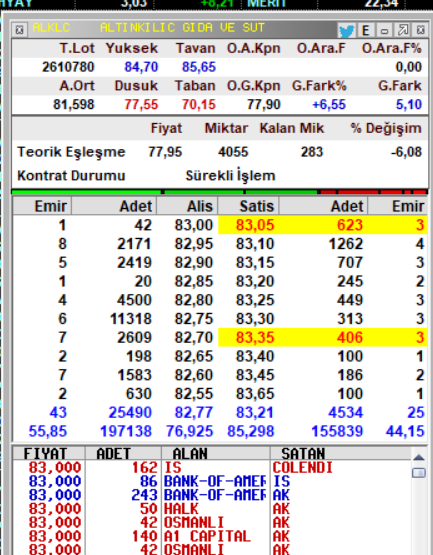Click the Taban value 70,15
The width and height of the screenshot is (433, 555).
point(199,105)
